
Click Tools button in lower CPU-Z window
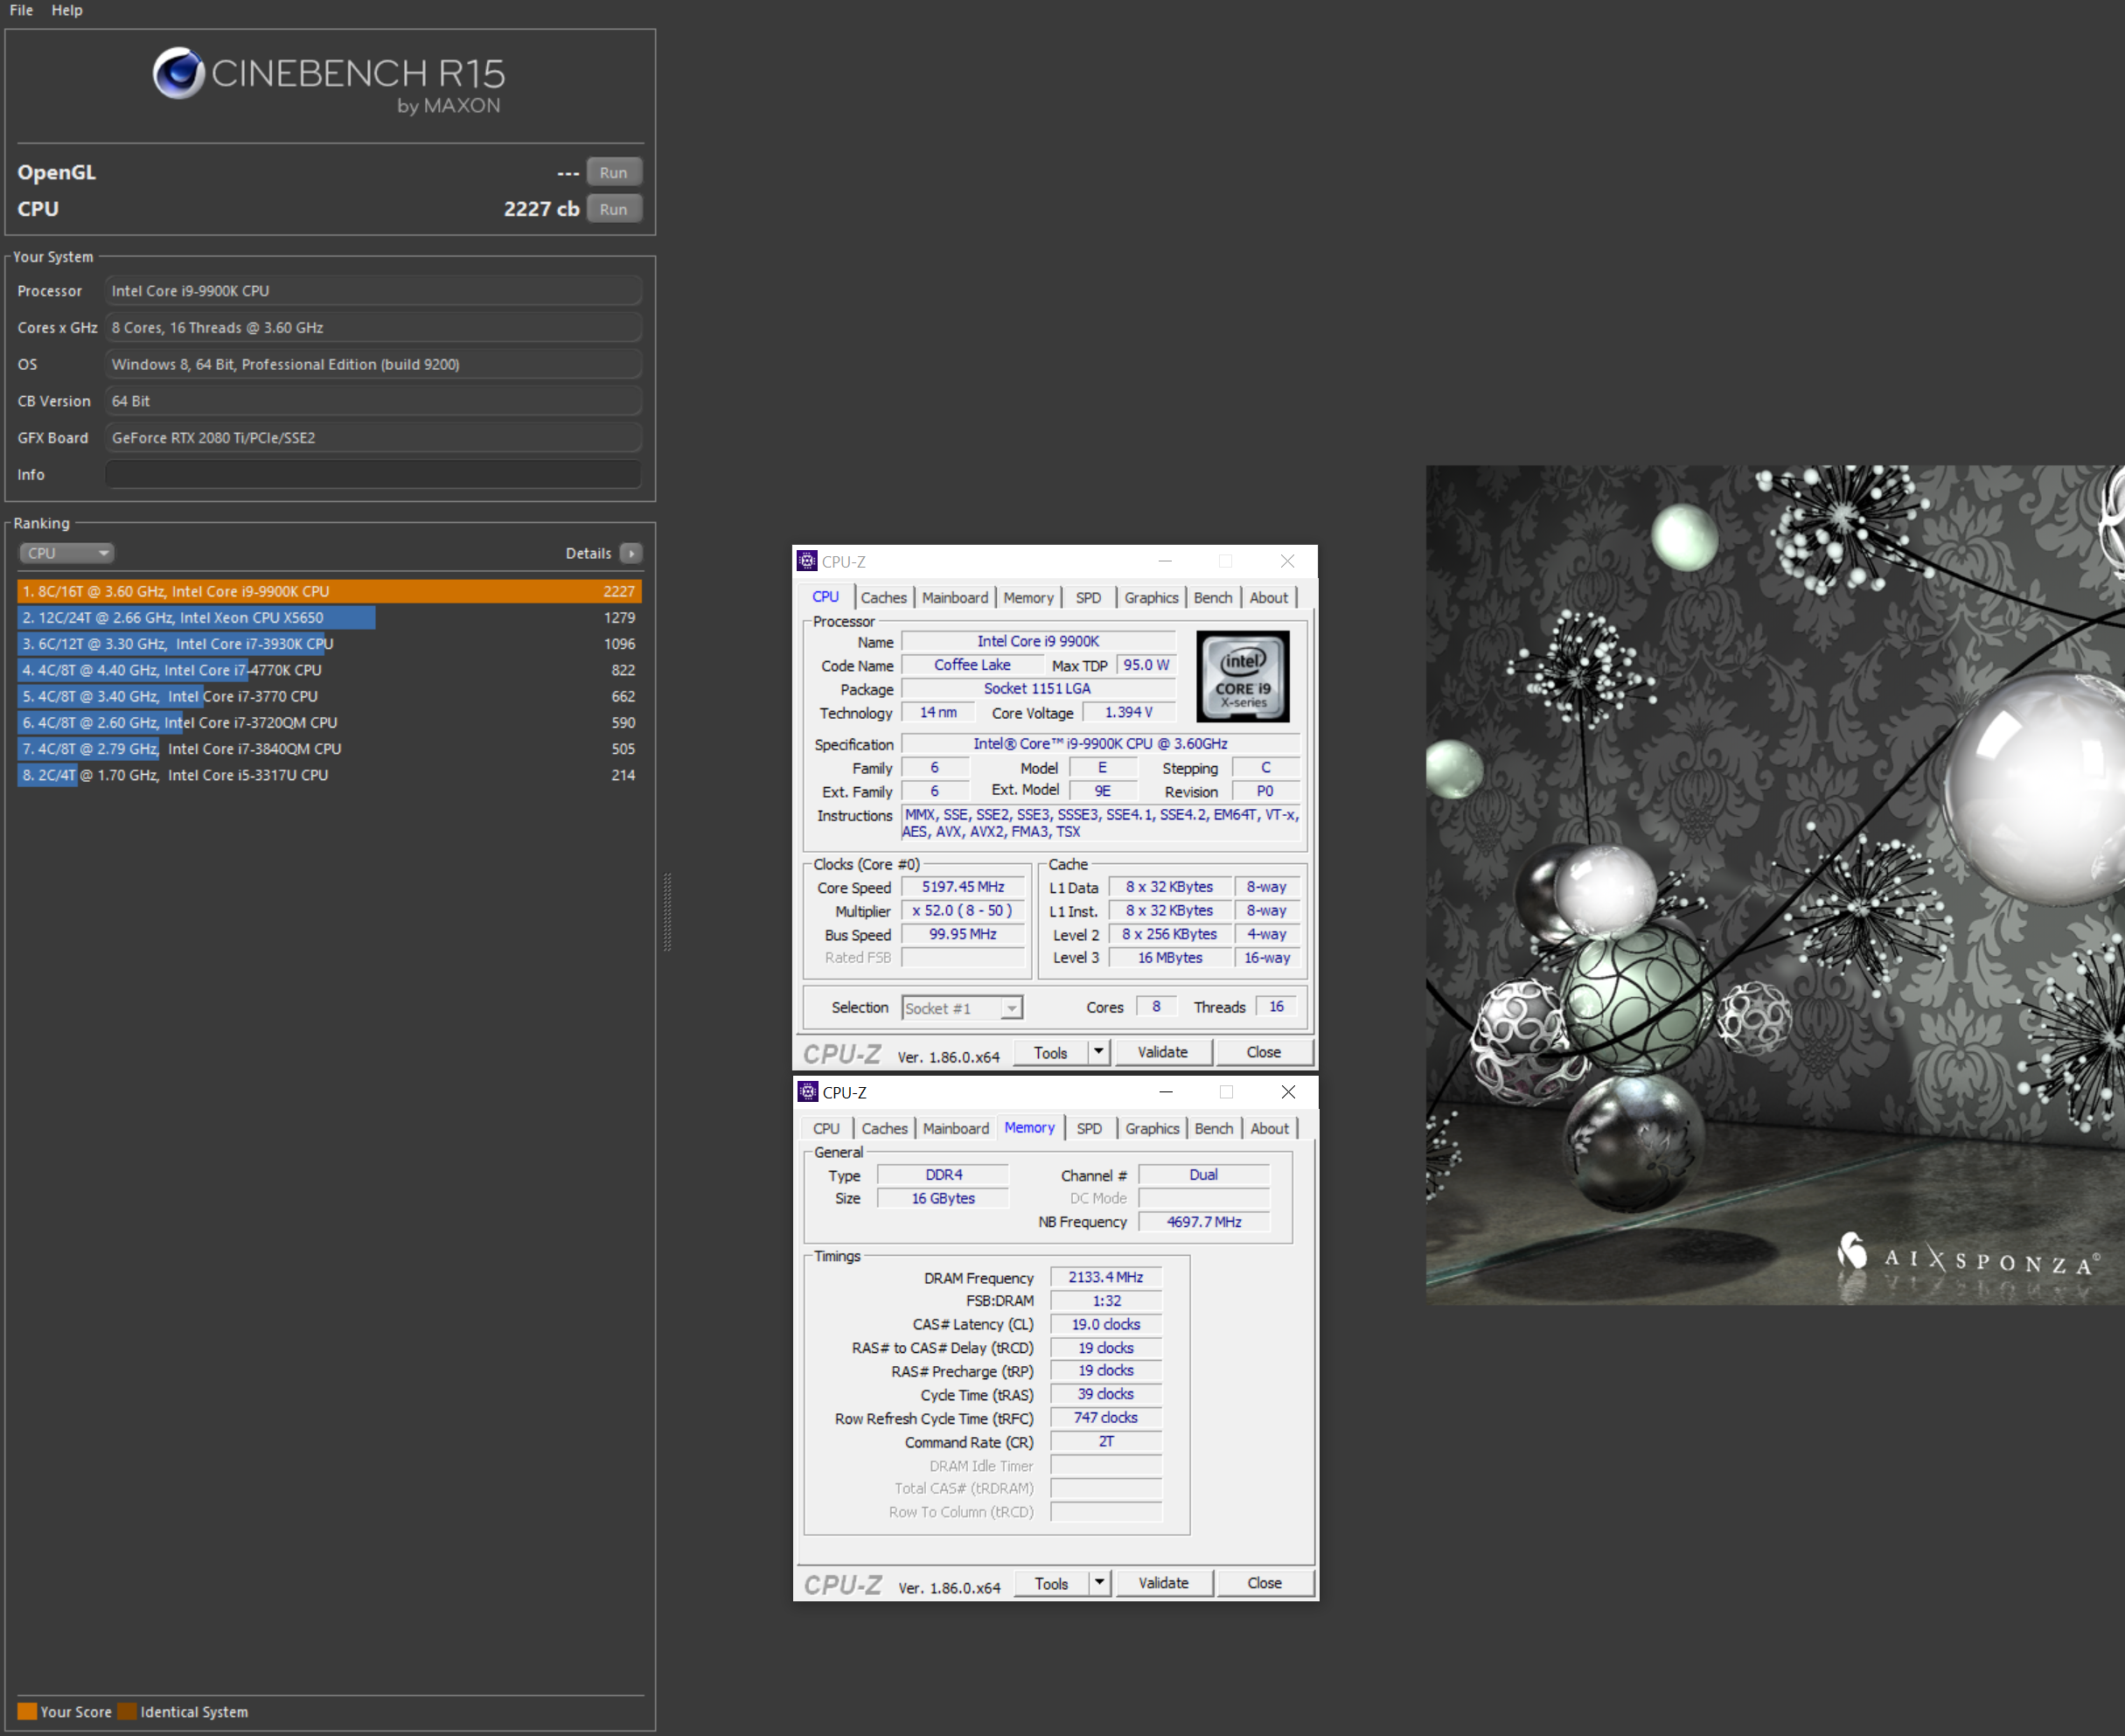(x=1051, y=1584)
